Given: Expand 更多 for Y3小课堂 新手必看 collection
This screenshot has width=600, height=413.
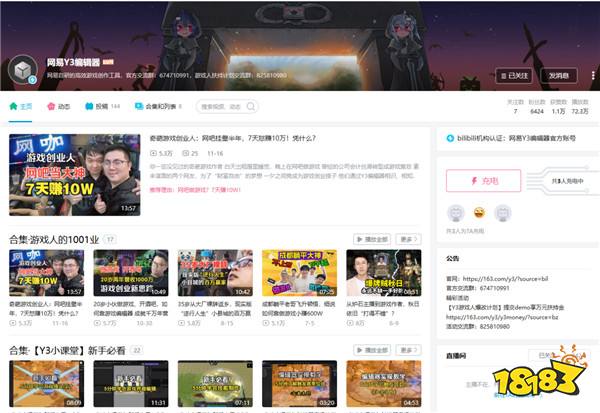Looking at the screenshot, I should coord(408,350).
